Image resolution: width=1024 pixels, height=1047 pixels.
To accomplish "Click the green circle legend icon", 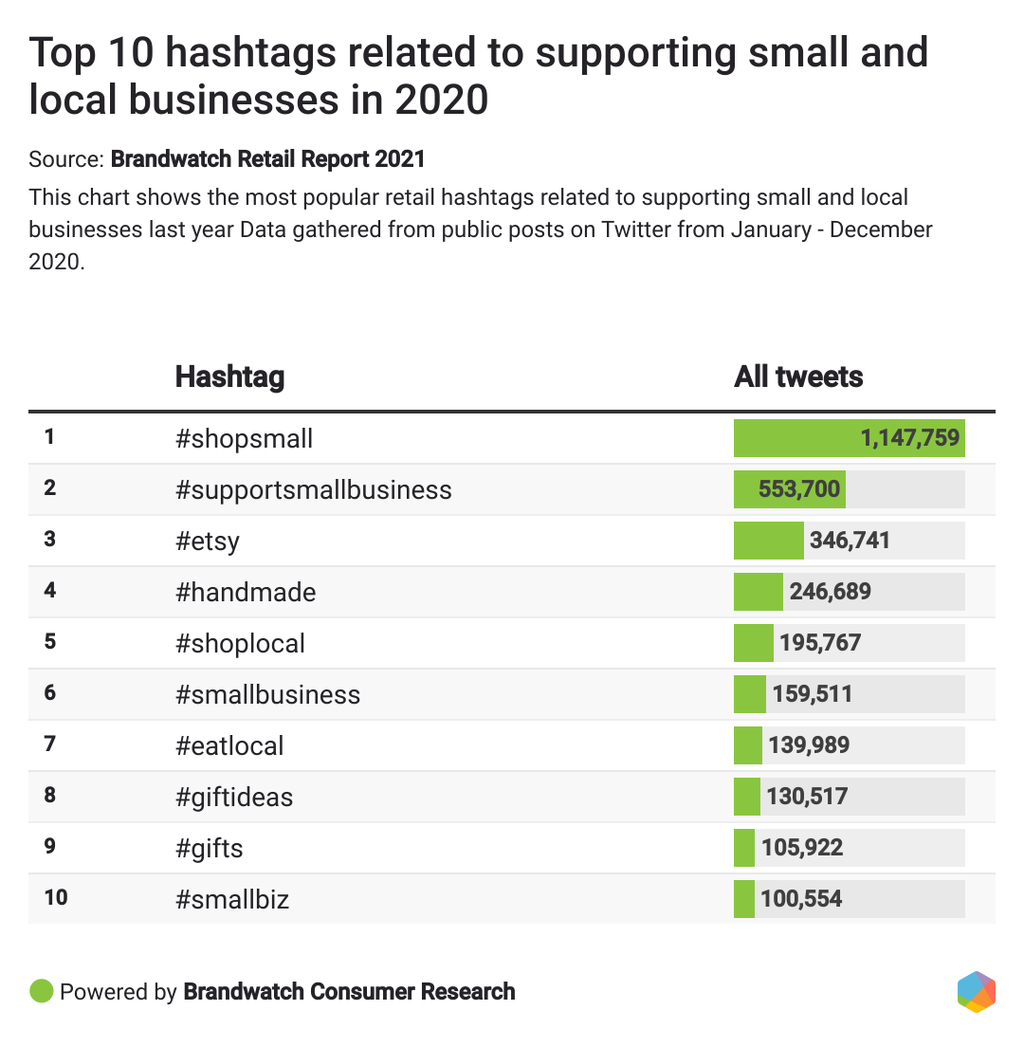I will (x=41, y=991).
